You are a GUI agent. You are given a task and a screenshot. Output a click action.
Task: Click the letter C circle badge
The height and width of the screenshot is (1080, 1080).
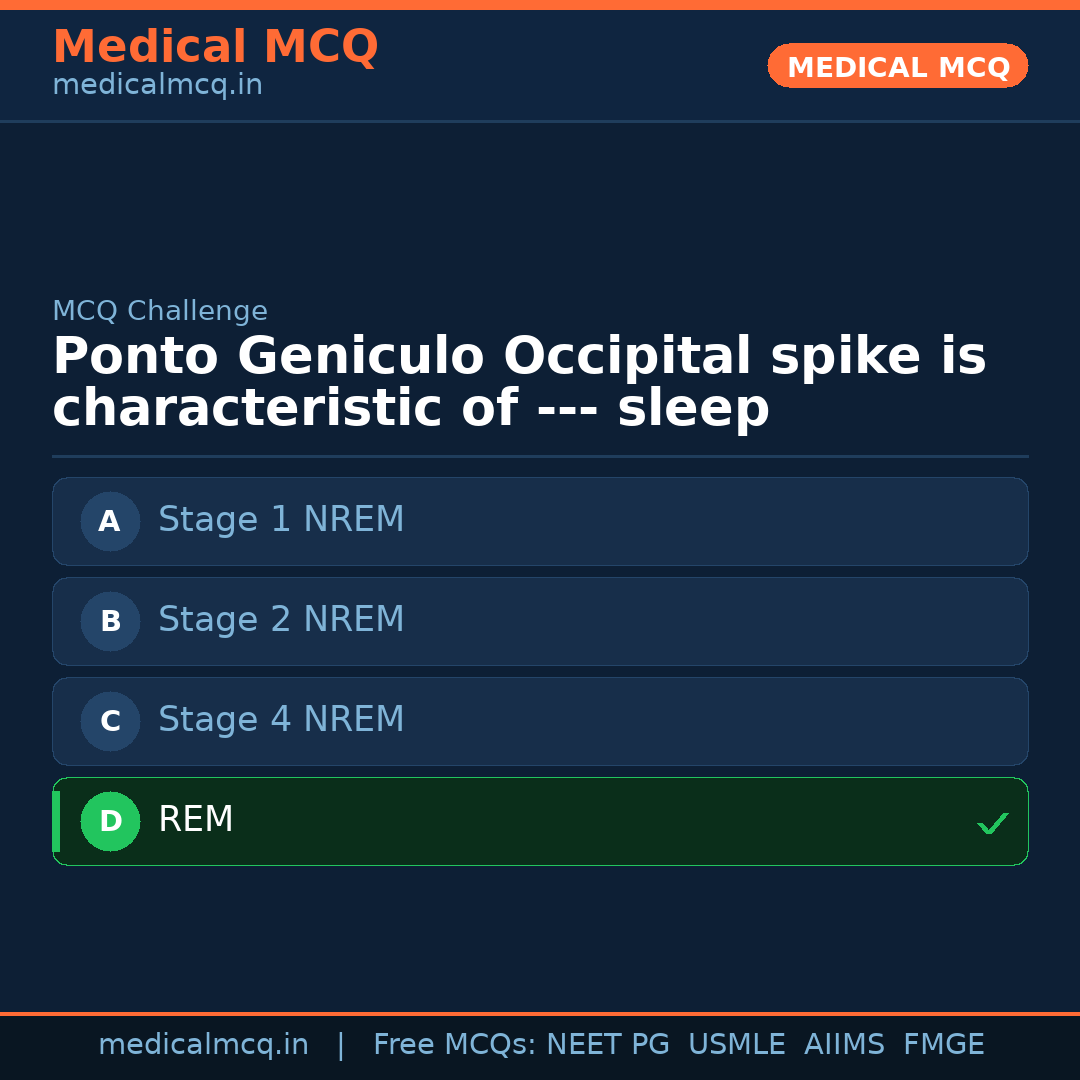(110, 721)
